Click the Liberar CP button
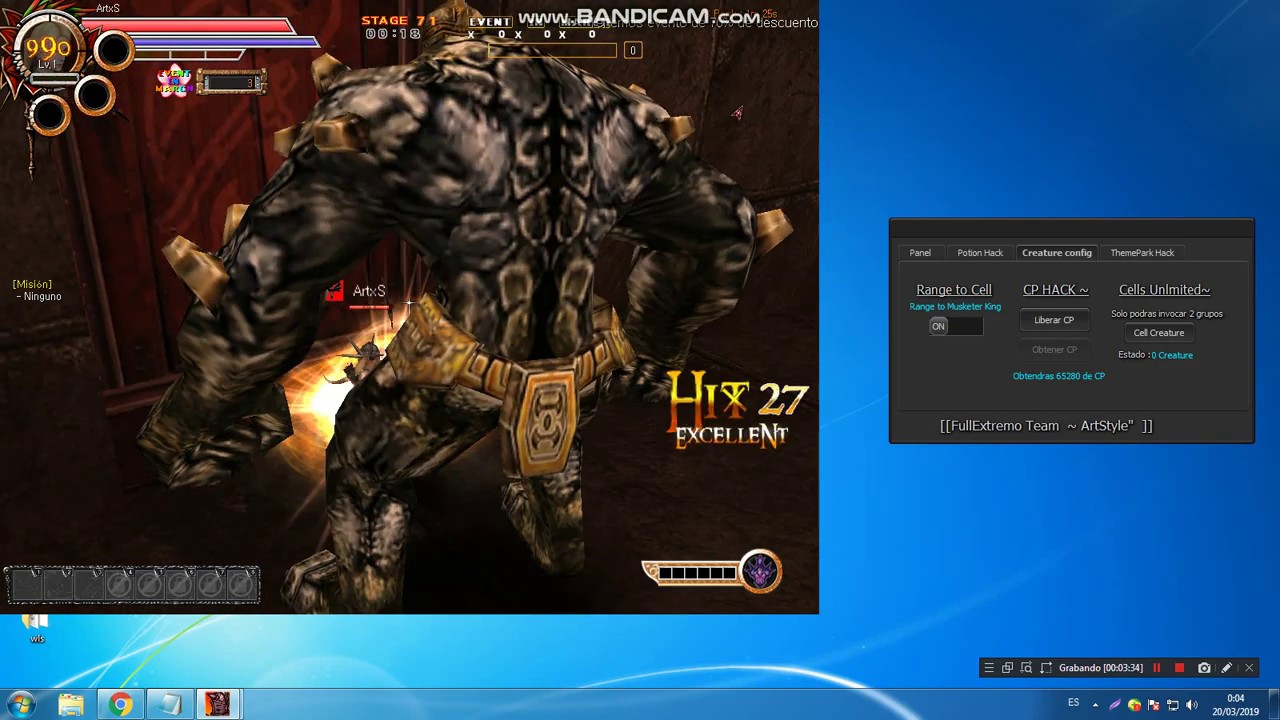 pyautogui.click(x=1054, y=320)
